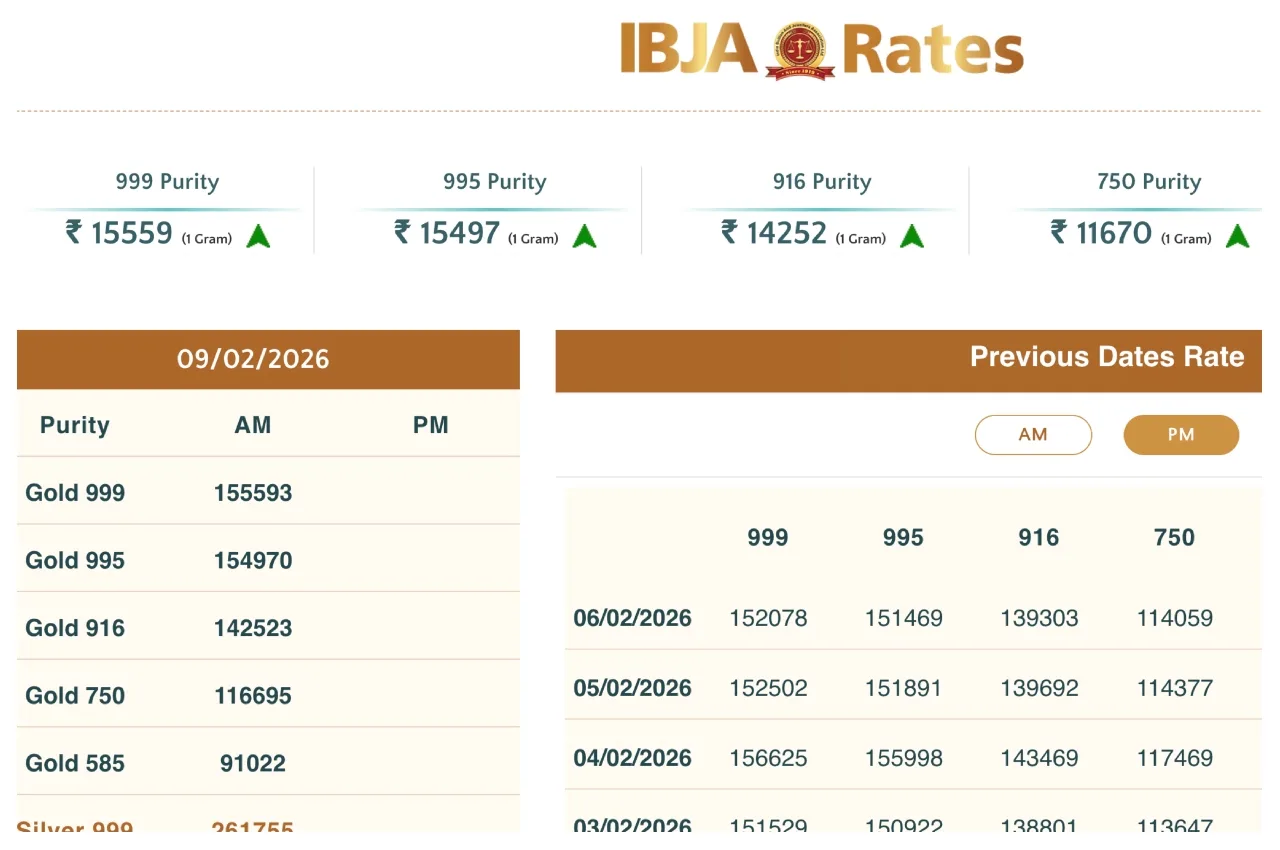Select the PM rates toggle
1280x850 pixels.
(1181, 434)
